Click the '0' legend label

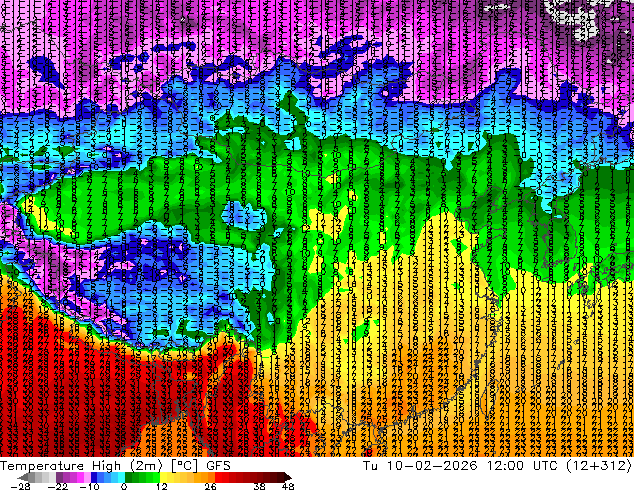[x=124, y=486]
